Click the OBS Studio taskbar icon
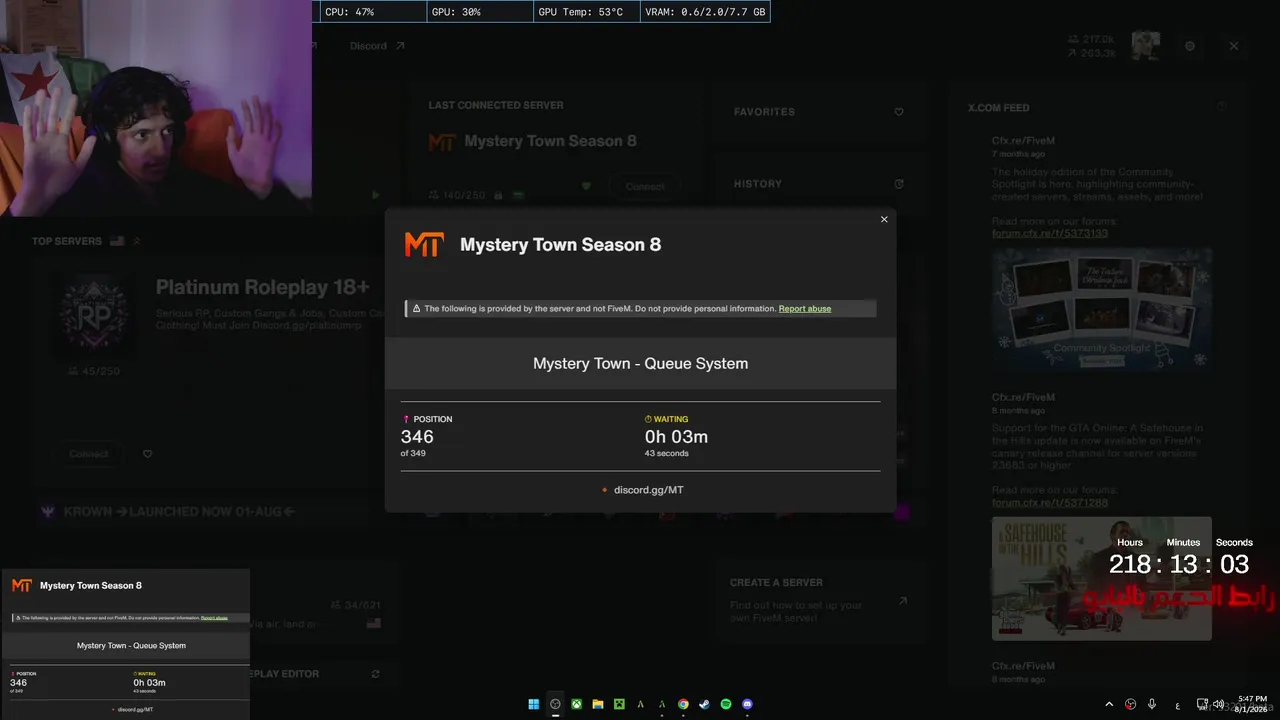This screenshot has height=720, width=1280. pos(555,704)
